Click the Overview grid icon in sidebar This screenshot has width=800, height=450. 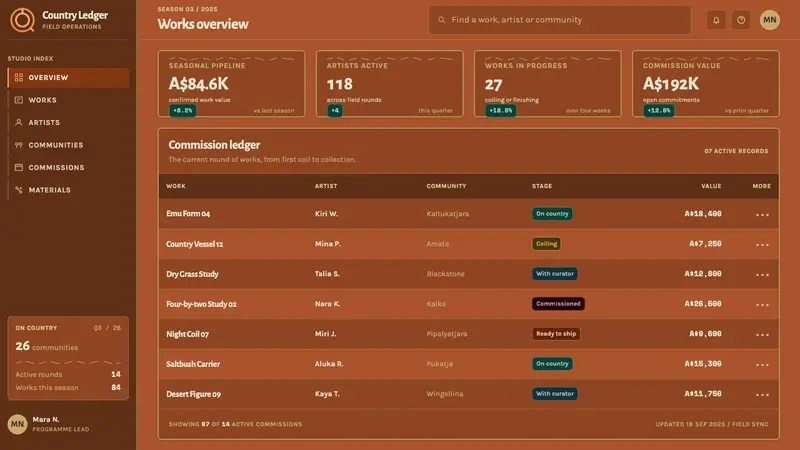pos(19,78)
